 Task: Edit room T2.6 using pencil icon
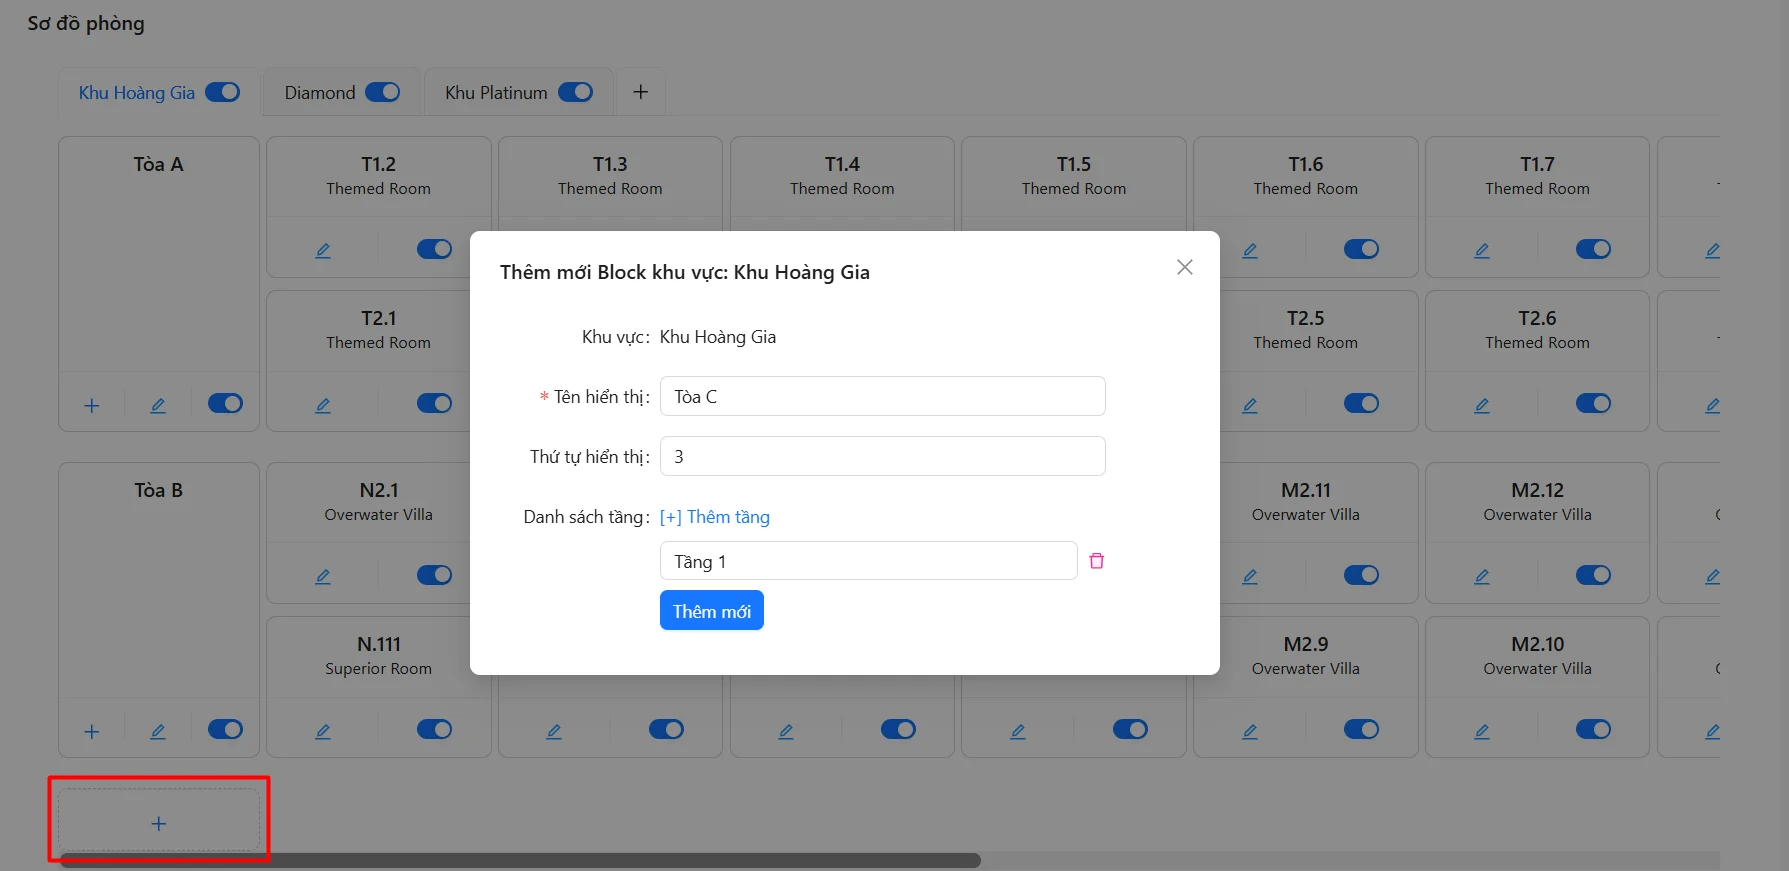1481,405
